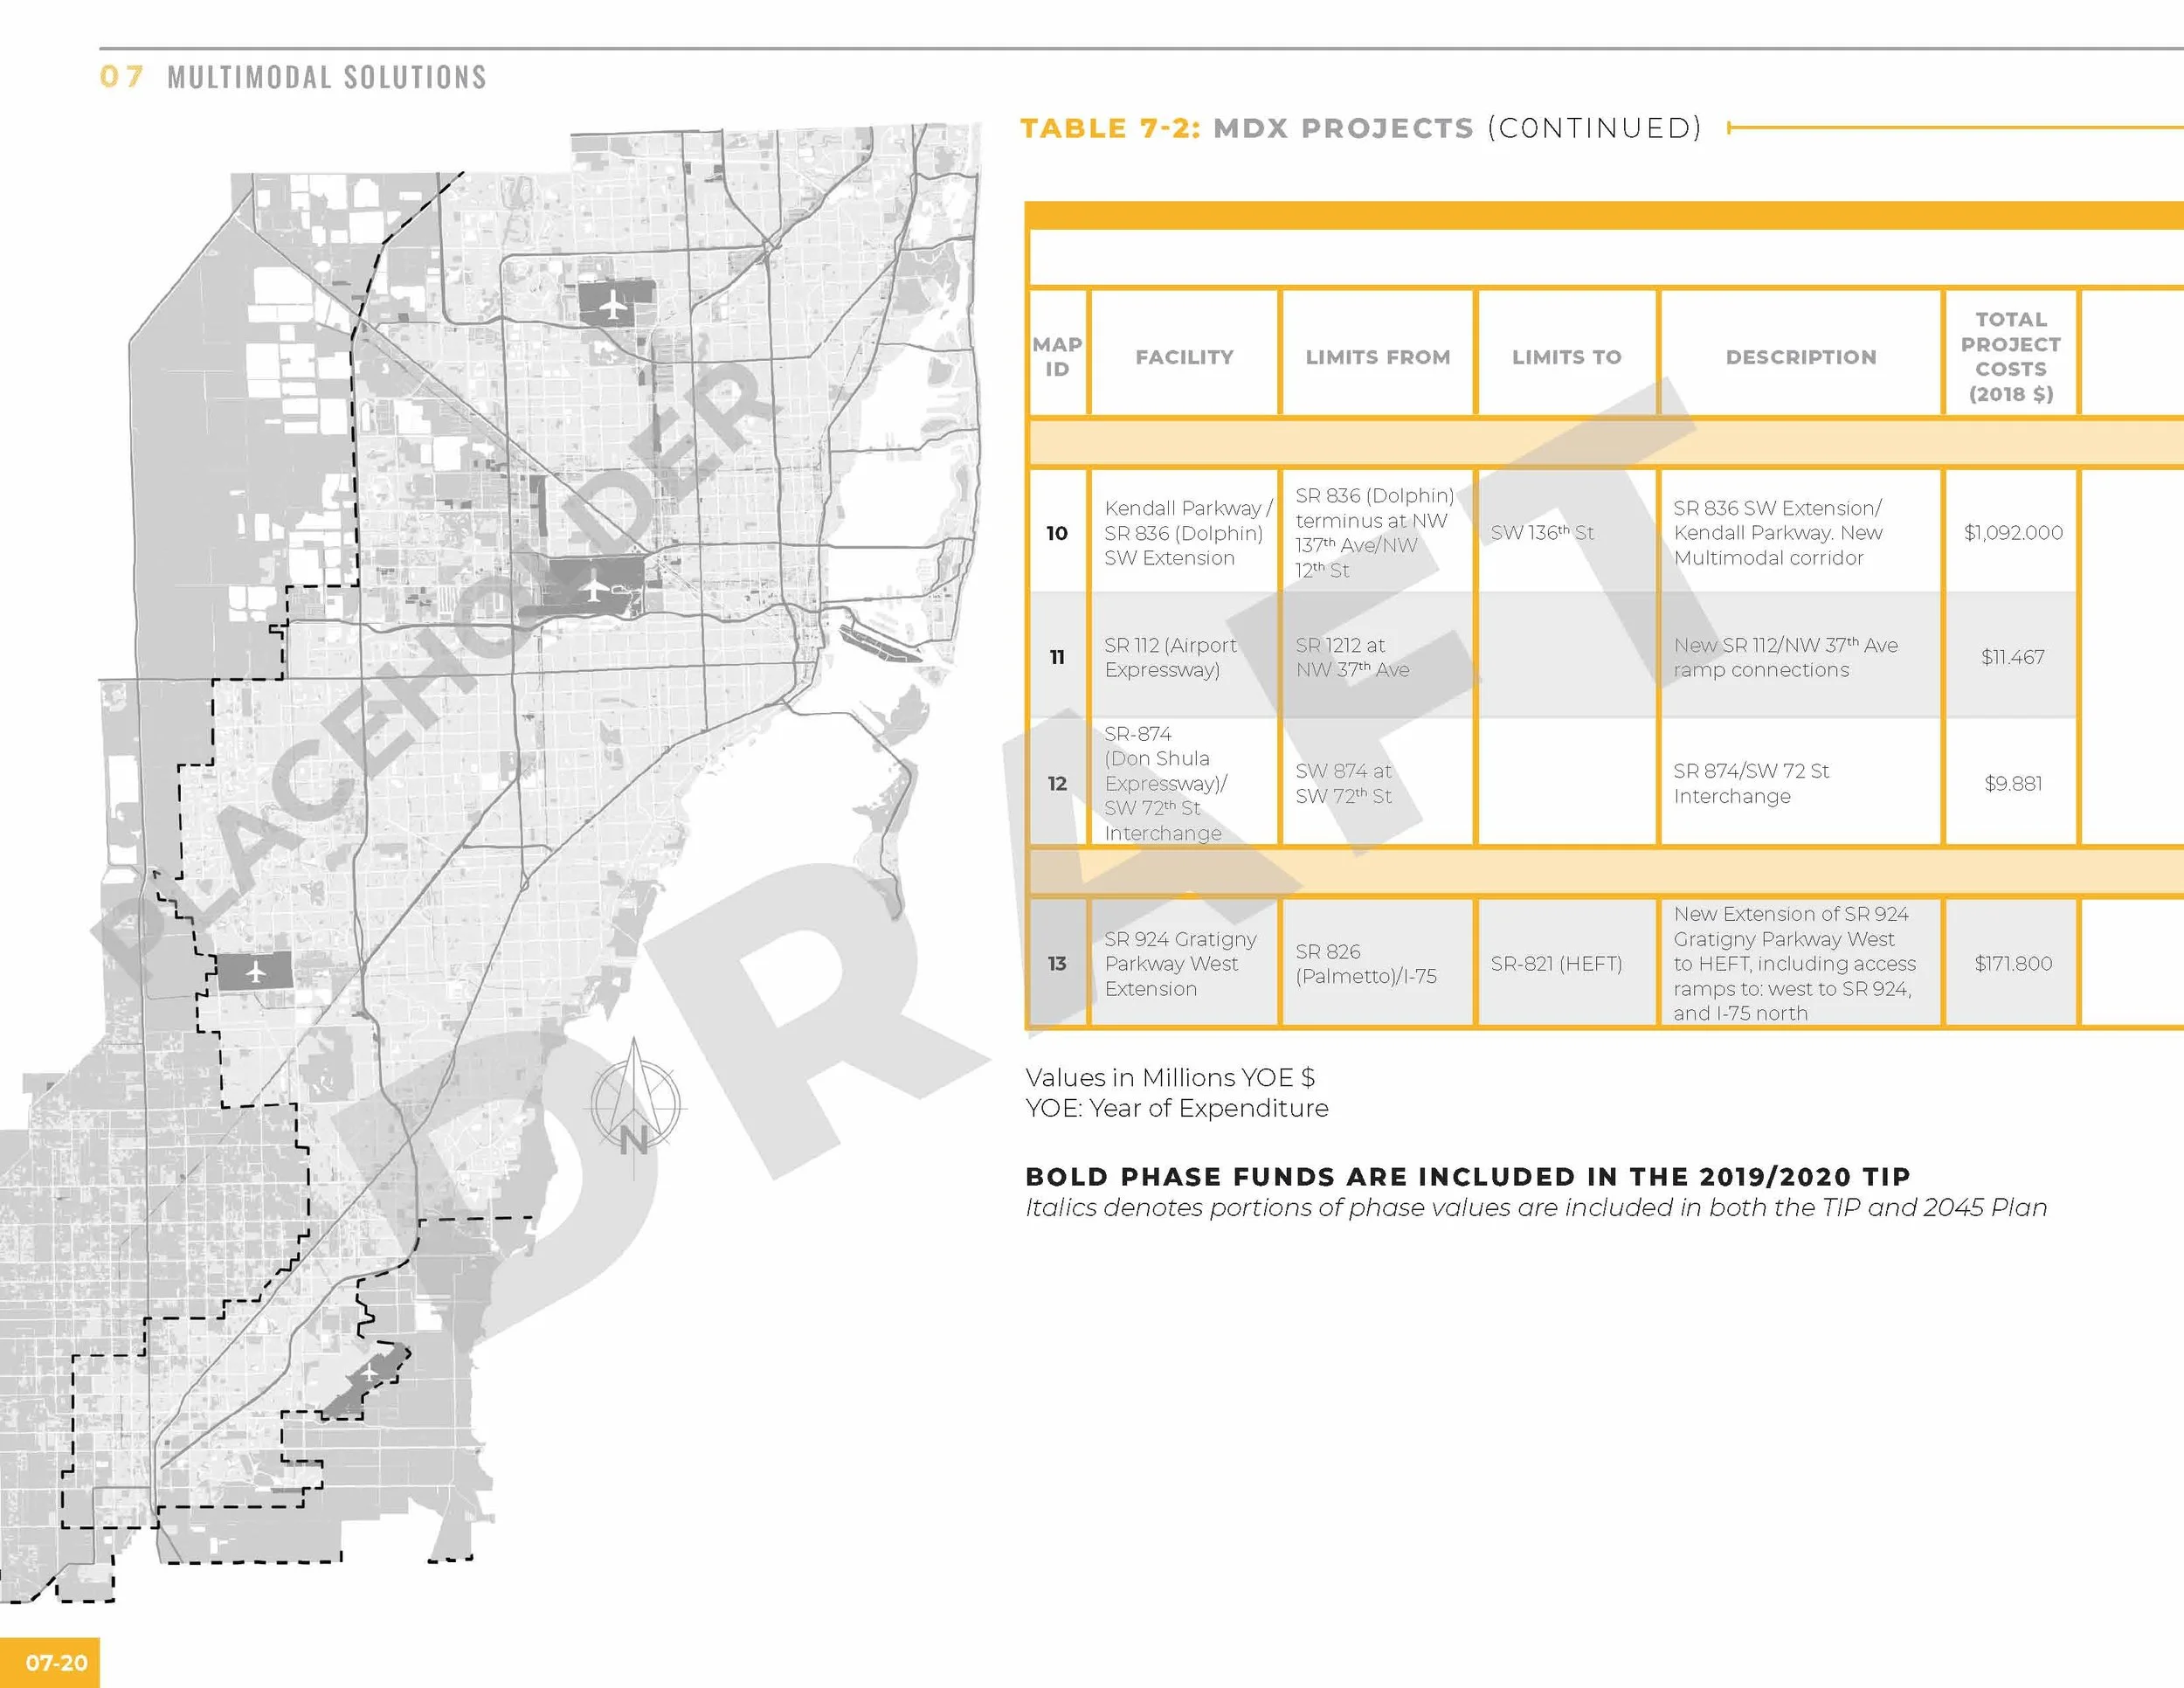The image size is (2184, 1688).
Task: Click the "BOLD PHASE FUNDS ARE INCLUDED" note
Action: point(1468,1176)
